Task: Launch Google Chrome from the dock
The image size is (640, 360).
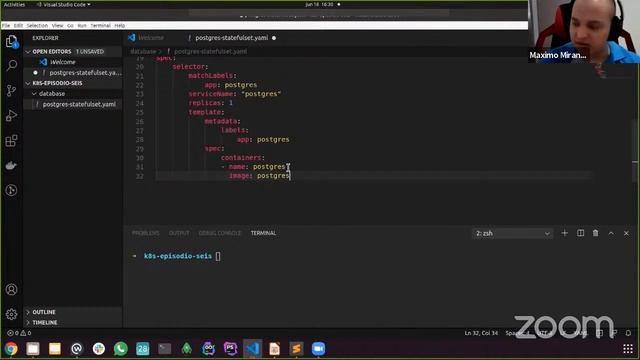Action: pos(11,349)
